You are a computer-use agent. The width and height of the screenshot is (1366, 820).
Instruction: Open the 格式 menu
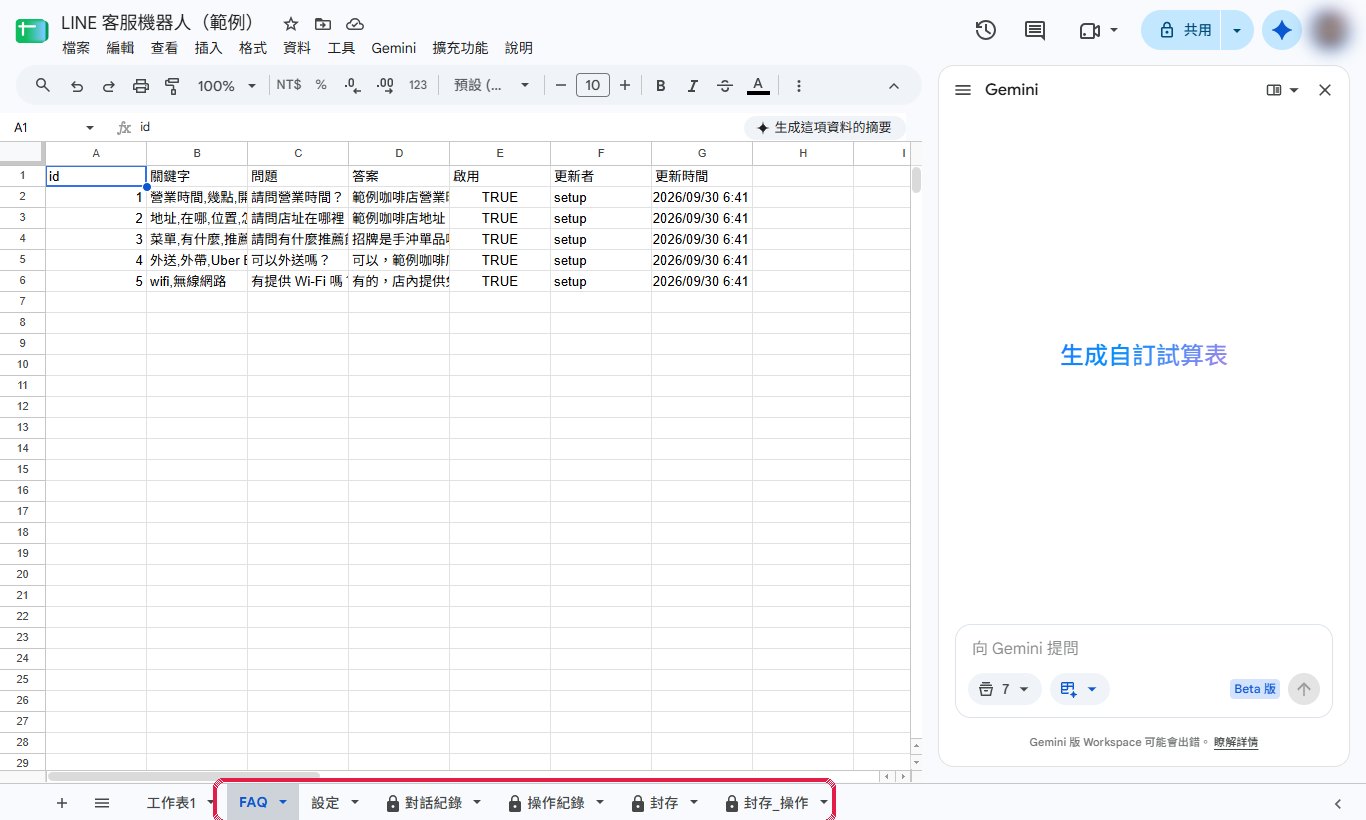point(253,48)
